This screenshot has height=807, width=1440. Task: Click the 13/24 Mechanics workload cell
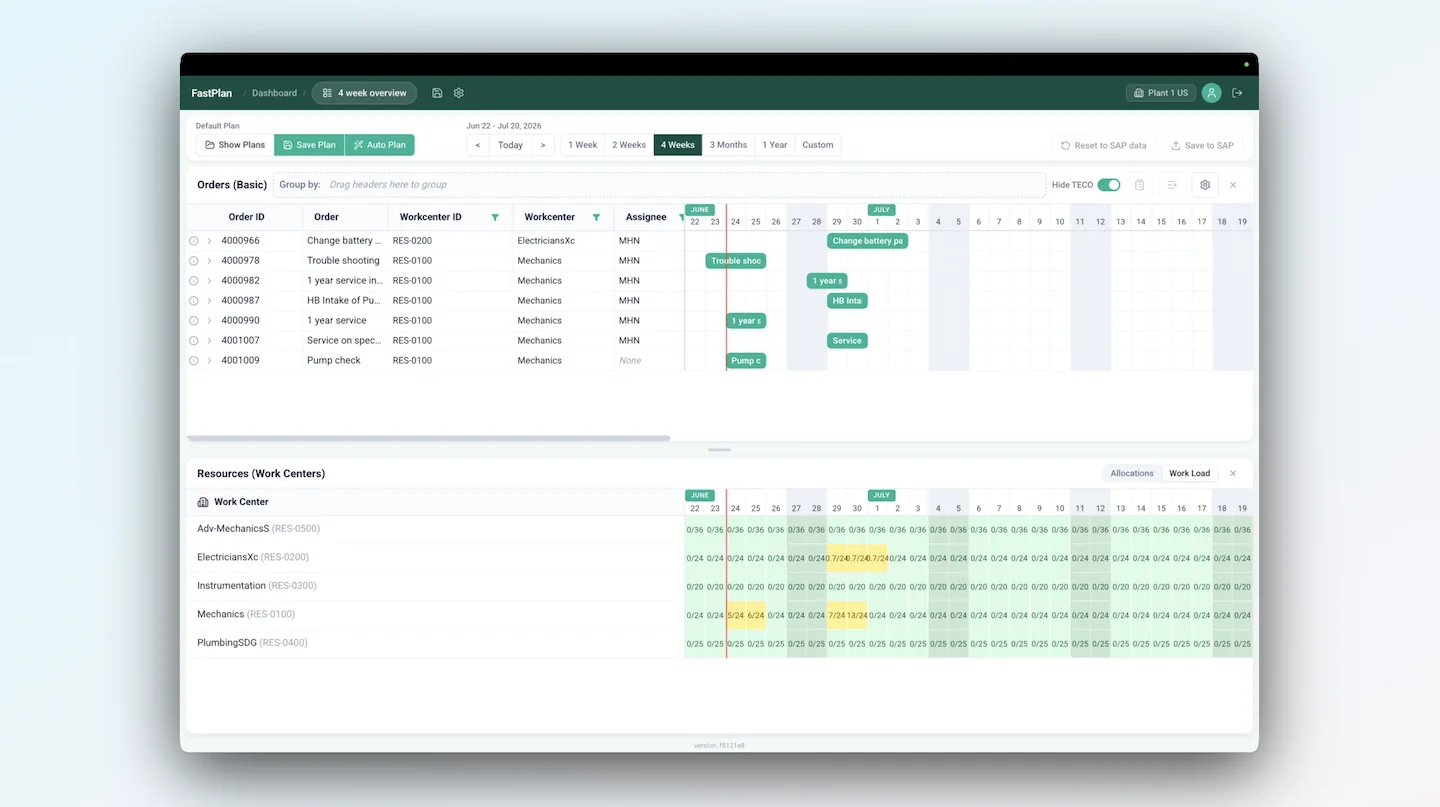(x=857, y=615)
